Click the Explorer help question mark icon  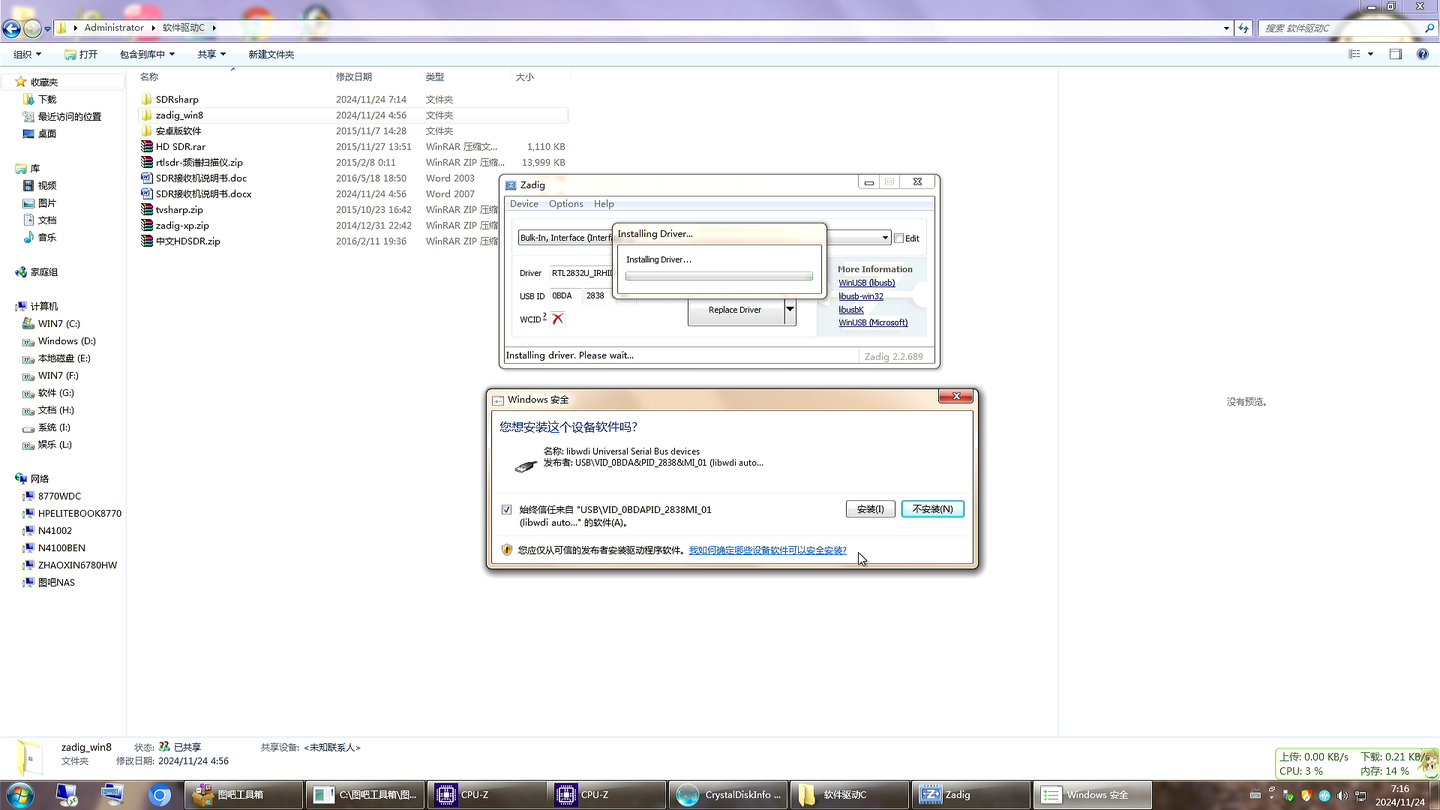click(x=1422, y=54)
